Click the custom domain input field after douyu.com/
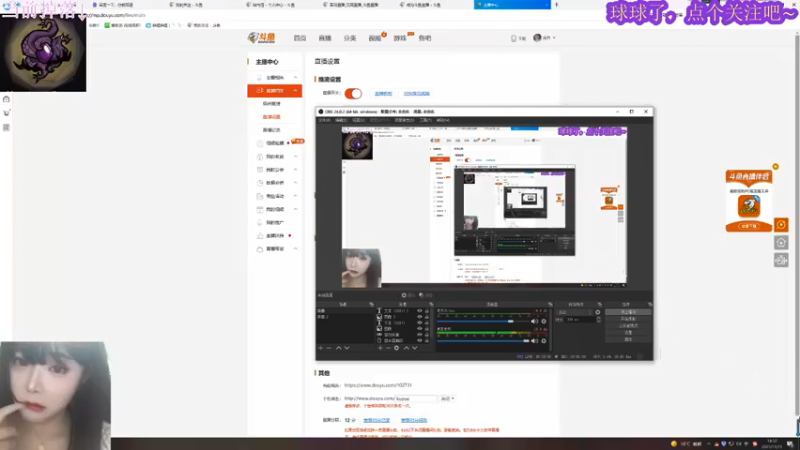800x450 pixels. pyautogui.click(x=416, y=398)
